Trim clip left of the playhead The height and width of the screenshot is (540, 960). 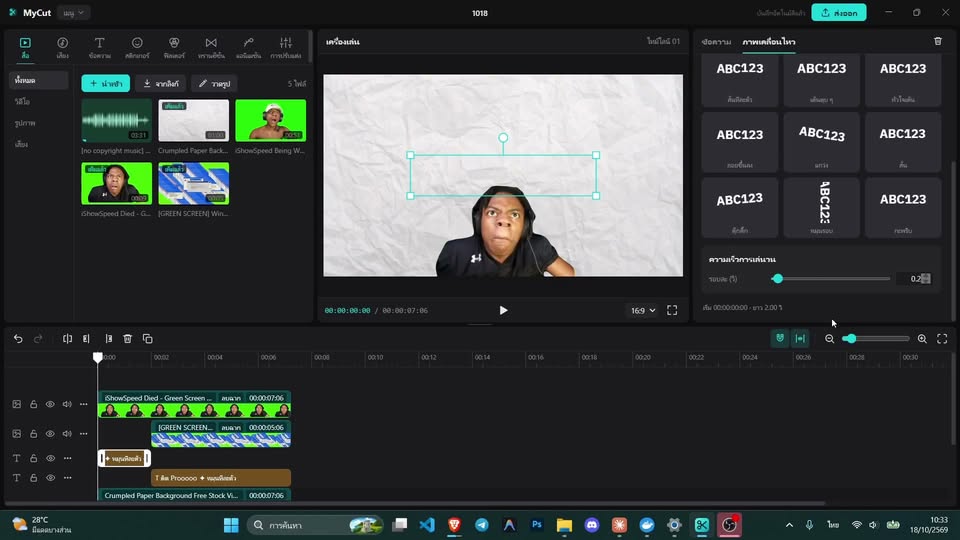click(86, 339)
